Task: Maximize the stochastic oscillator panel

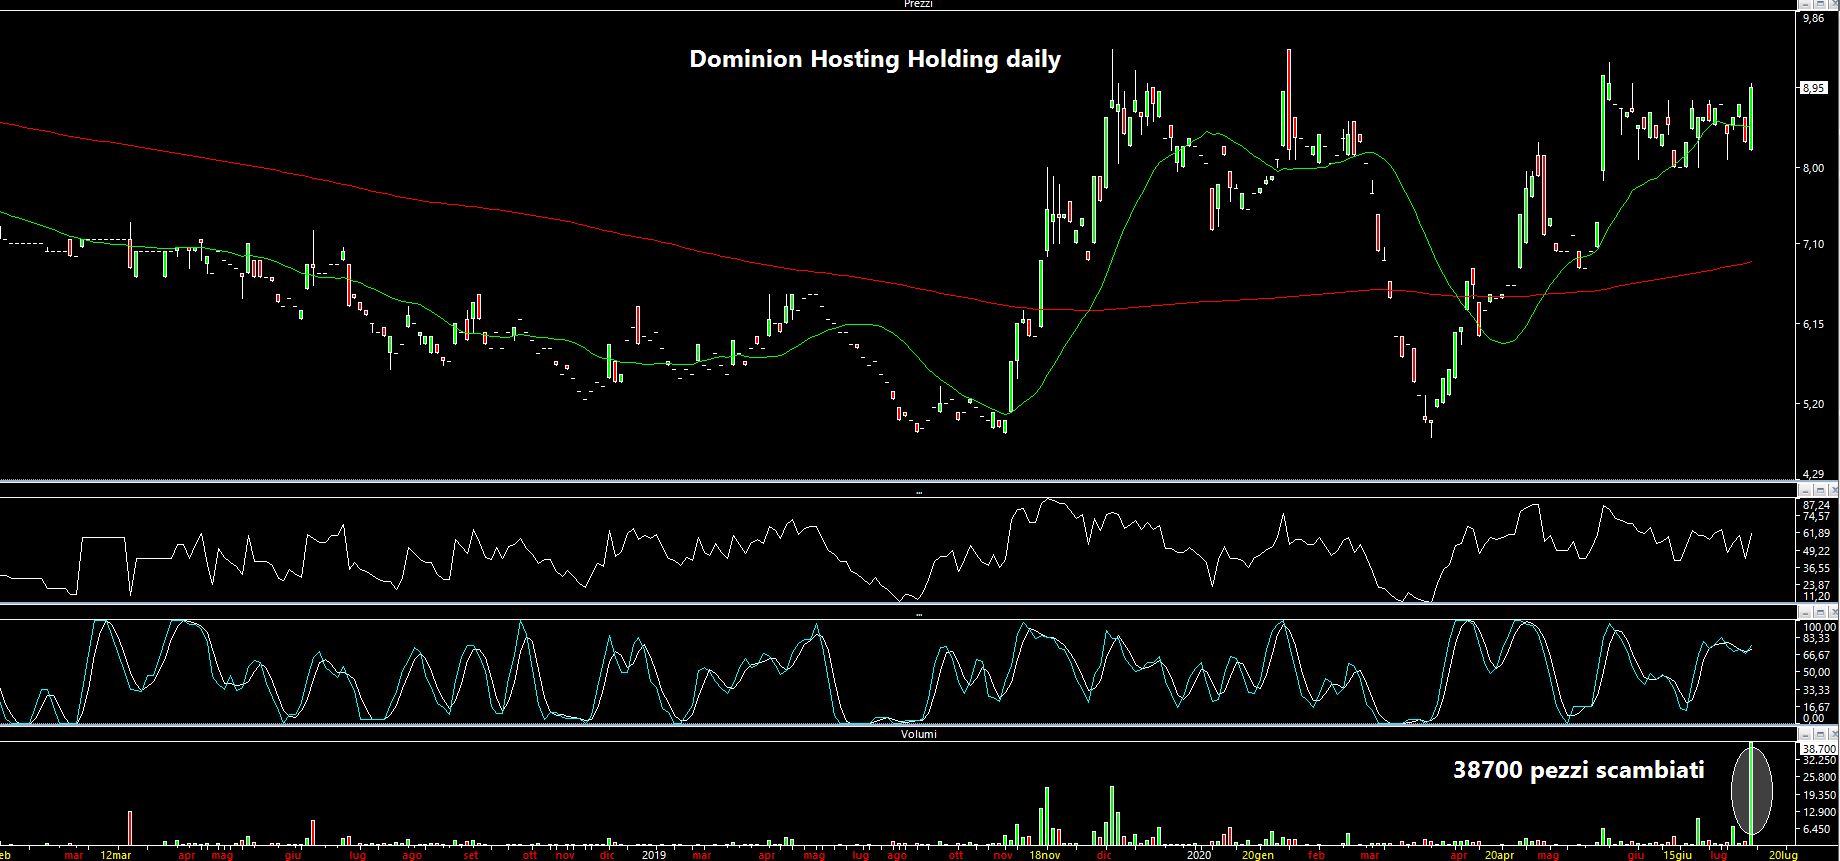Action: [x=1818, y=612]
